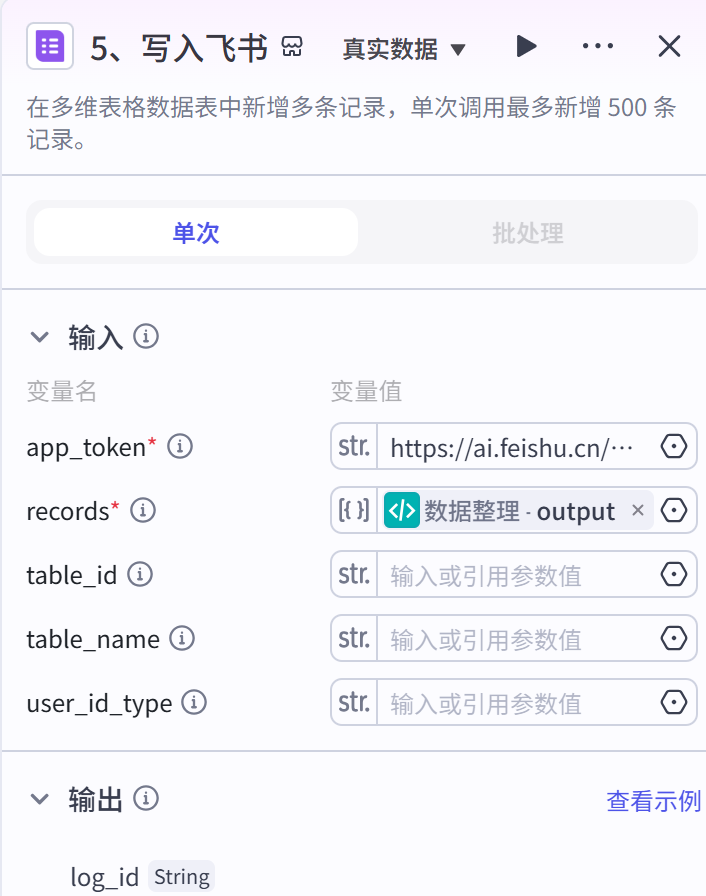Show info tooltip for table_id
The width and height of the screenshot is (706, 896).
pyautogui.click(x=140, y=574)
